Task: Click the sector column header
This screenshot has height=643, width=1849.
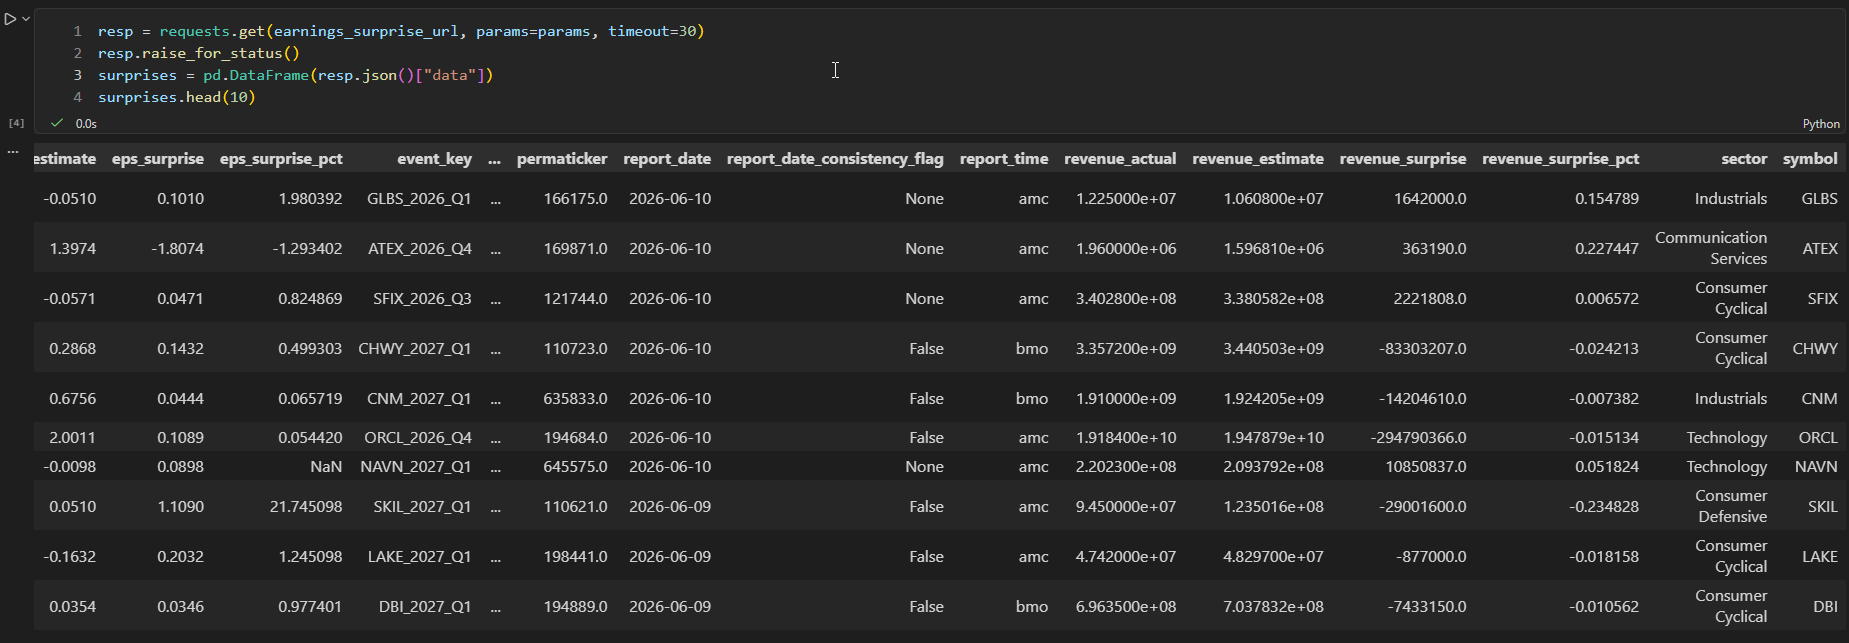Action: (1744, 159)
